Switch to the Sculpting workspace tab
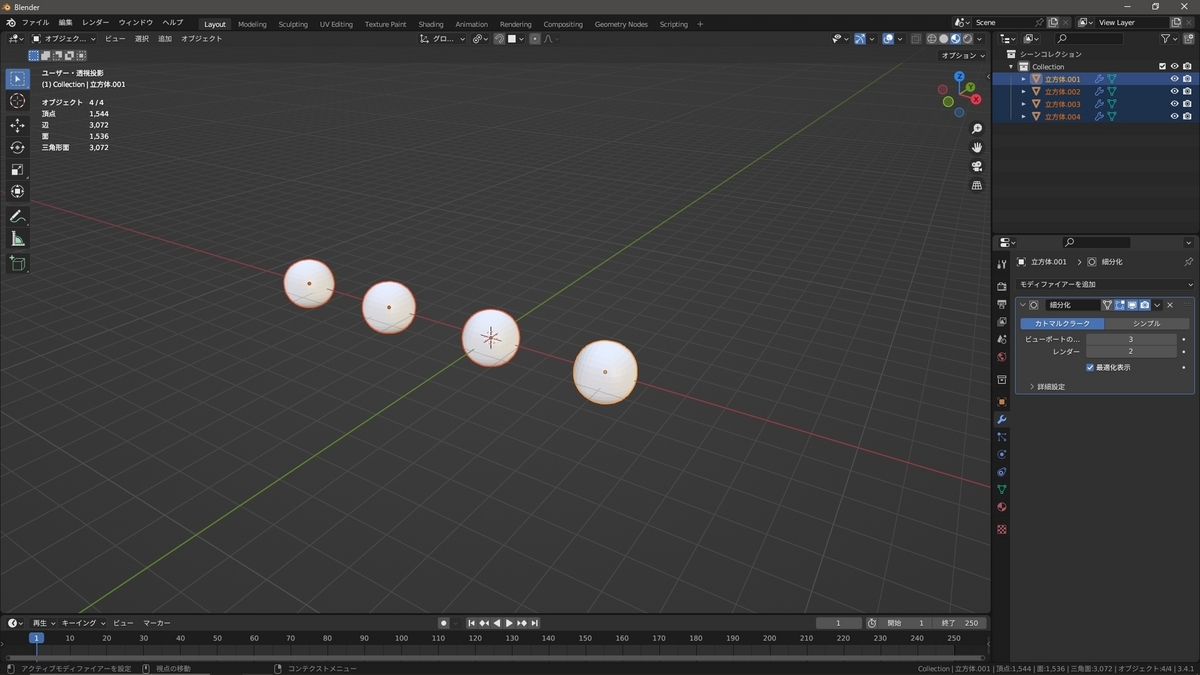The height and width of the screenshot is (675, 1200). (293, 24)
